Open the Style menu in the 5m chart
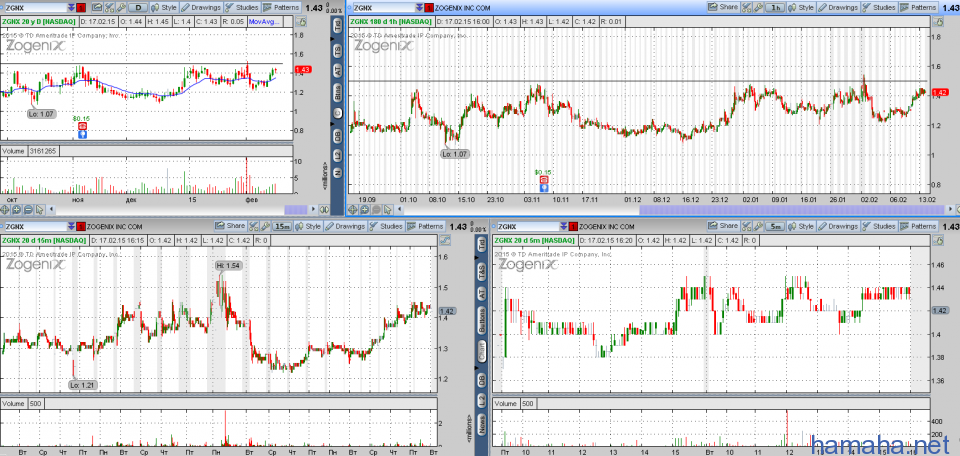960x456 pixels. pyautogui.click(x=801, y=226)
